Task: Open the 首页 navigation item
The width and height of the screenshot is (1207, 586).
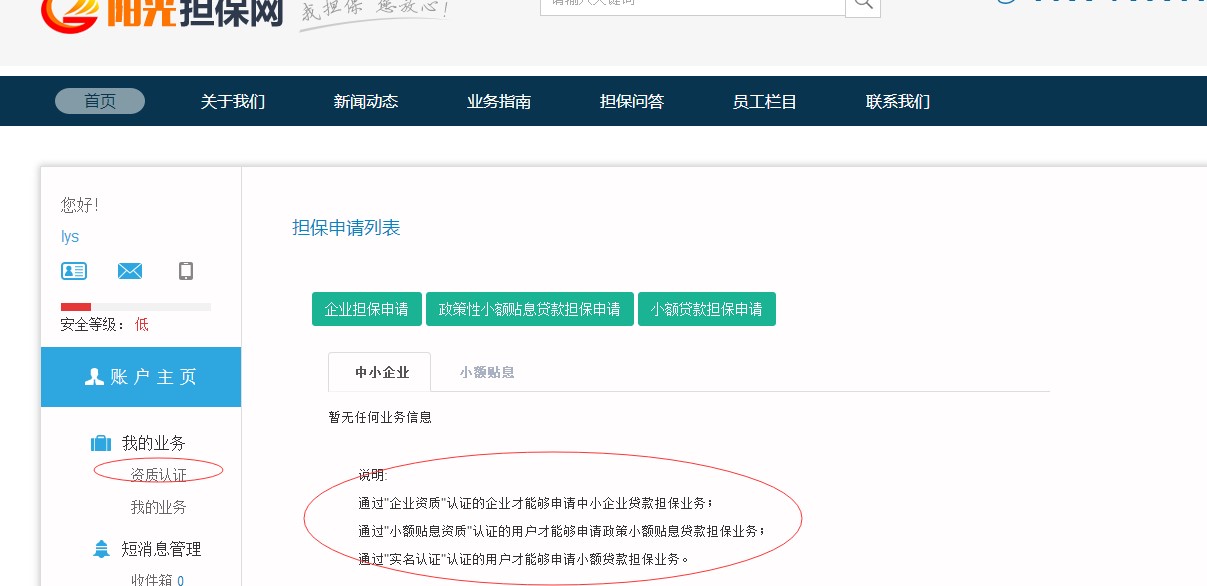Action: point(100,101)
